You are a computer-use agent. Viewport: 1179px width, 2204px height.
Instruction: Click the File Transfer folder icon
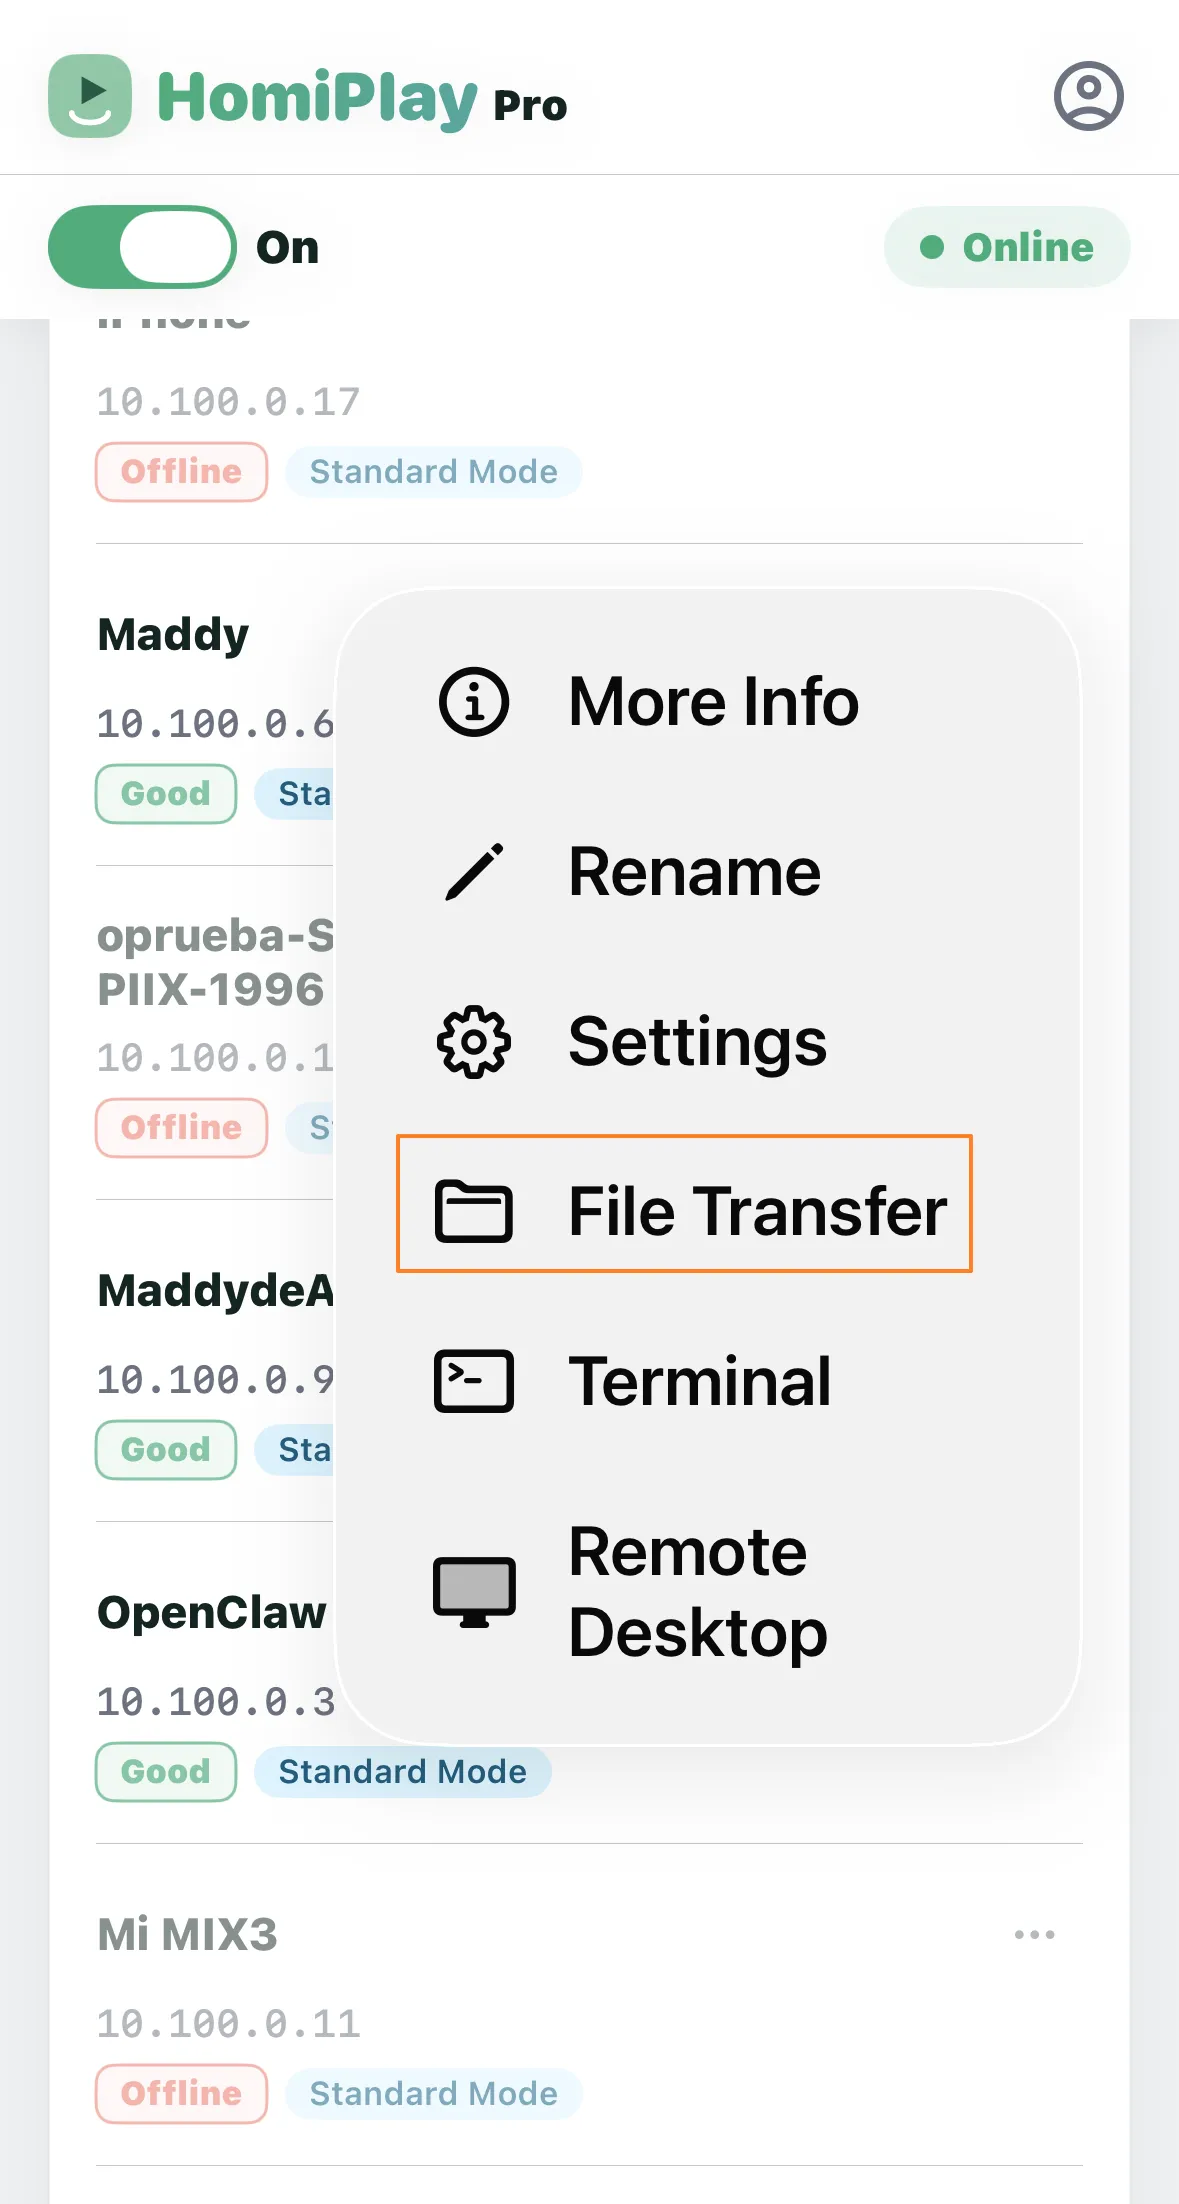coord(474,1211)
